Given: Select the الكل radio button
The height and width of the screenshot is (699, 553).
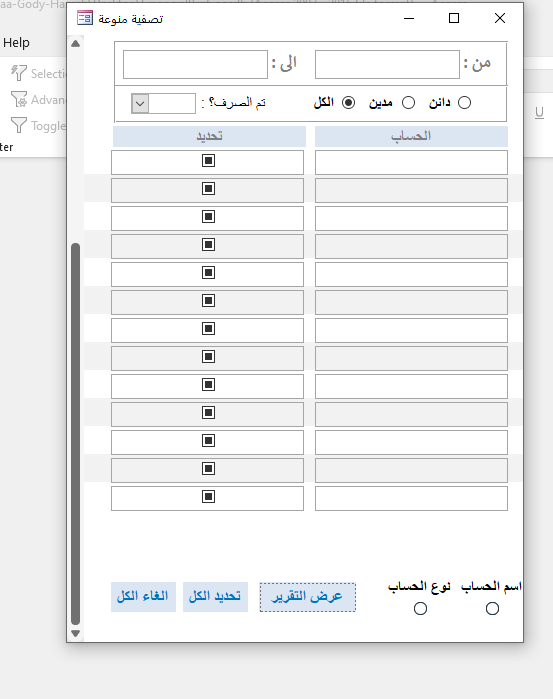Looking at the screenshot, I should point(348,103).
